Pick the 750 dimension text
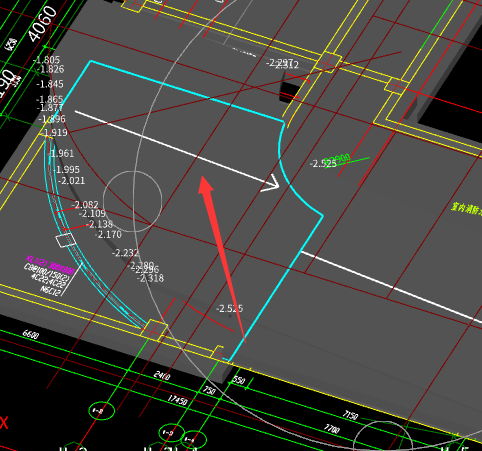This screenshot has height=451, width=482. 209,390
